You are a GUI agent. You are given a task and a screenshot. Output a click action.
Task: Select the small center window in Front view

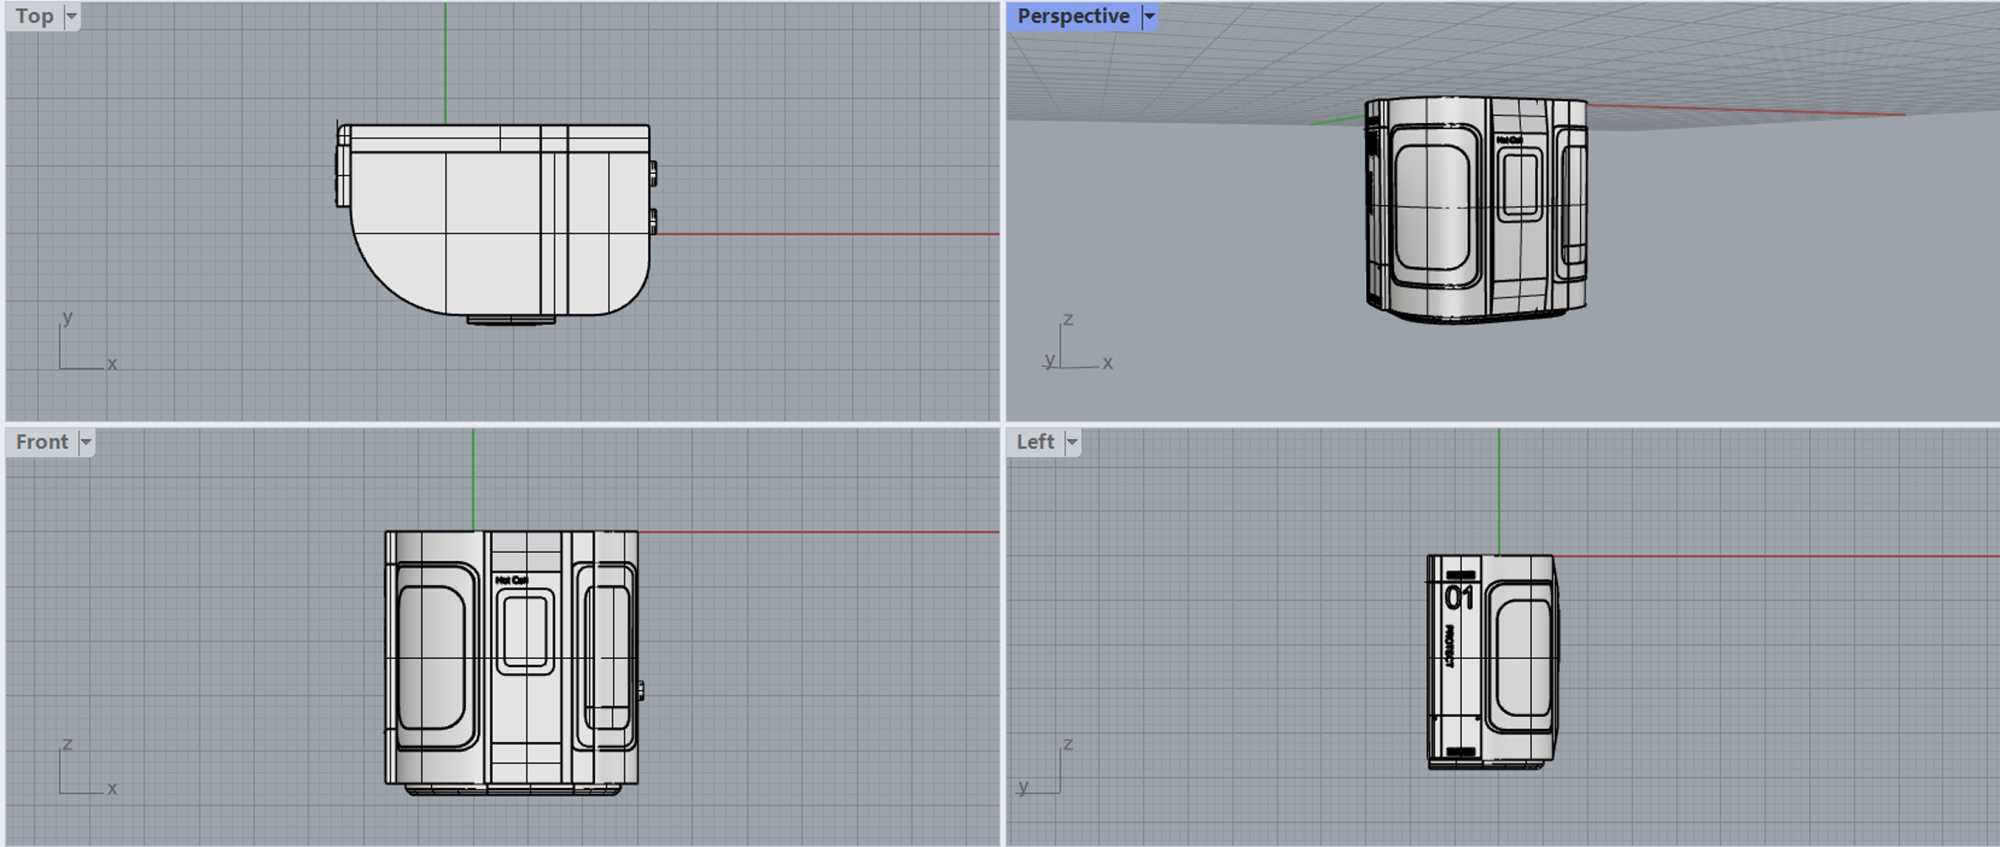pos(525,632)
